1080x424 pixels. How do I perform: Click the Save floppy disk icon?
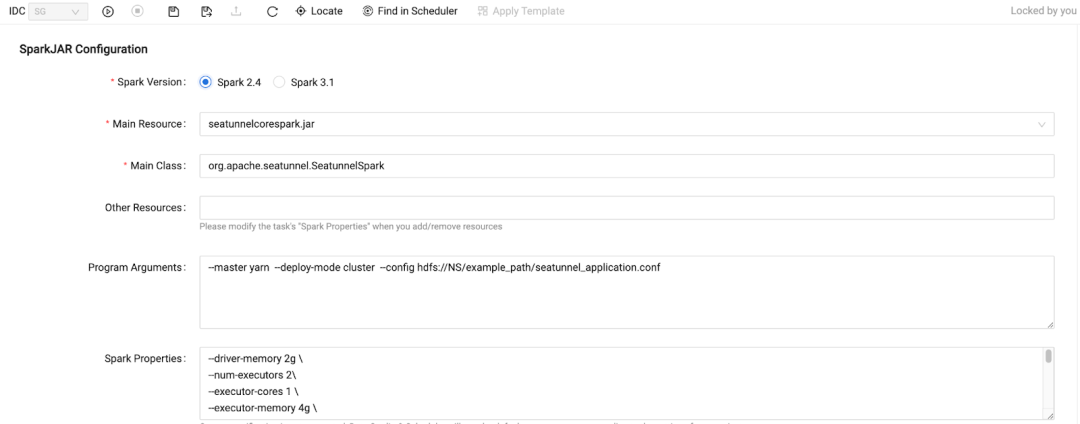(x=173, y=11)
